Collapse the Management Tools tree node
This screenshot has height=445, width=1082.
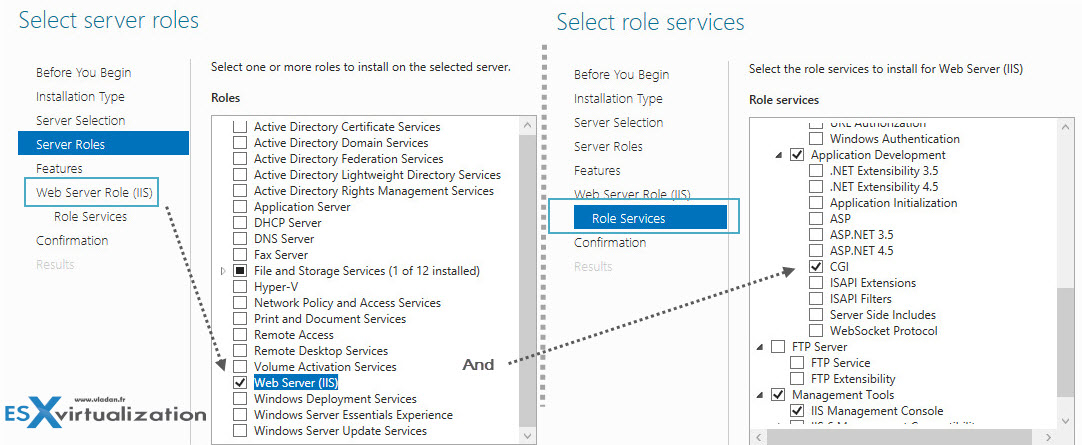(x=760, y=395)
